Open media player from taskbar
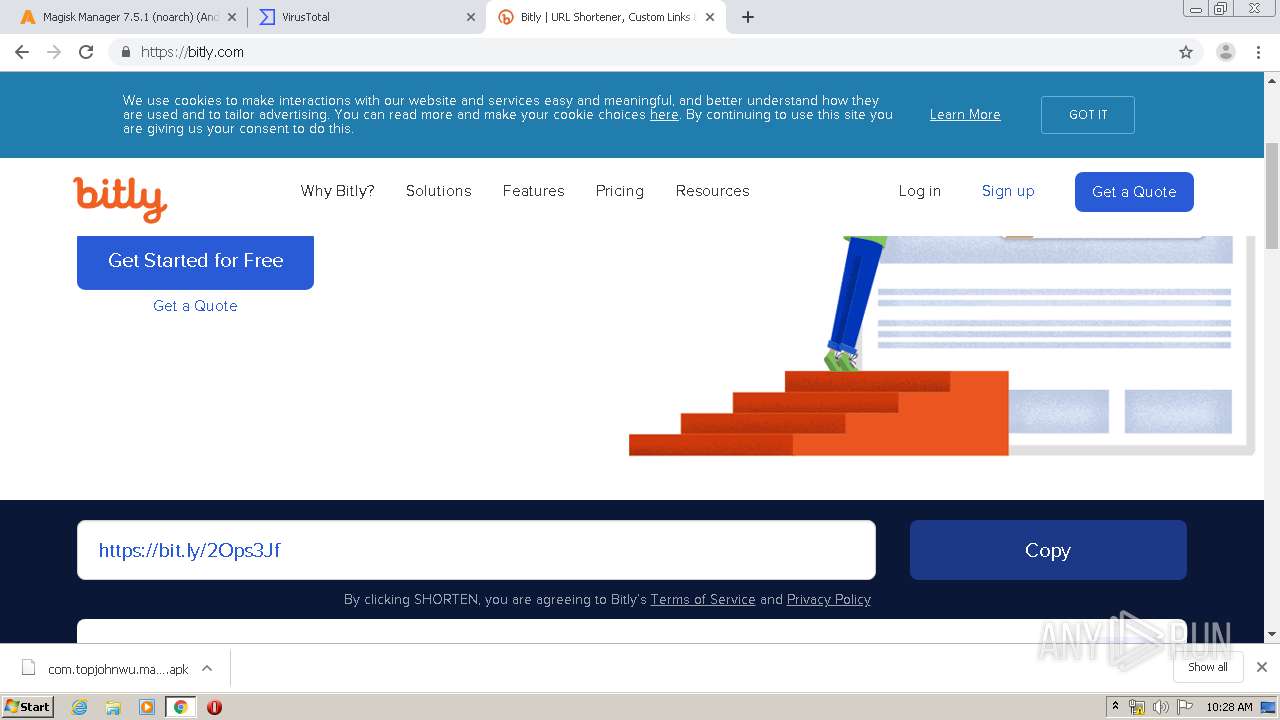Screen dimensions: 1280x720 coord(147,707)
